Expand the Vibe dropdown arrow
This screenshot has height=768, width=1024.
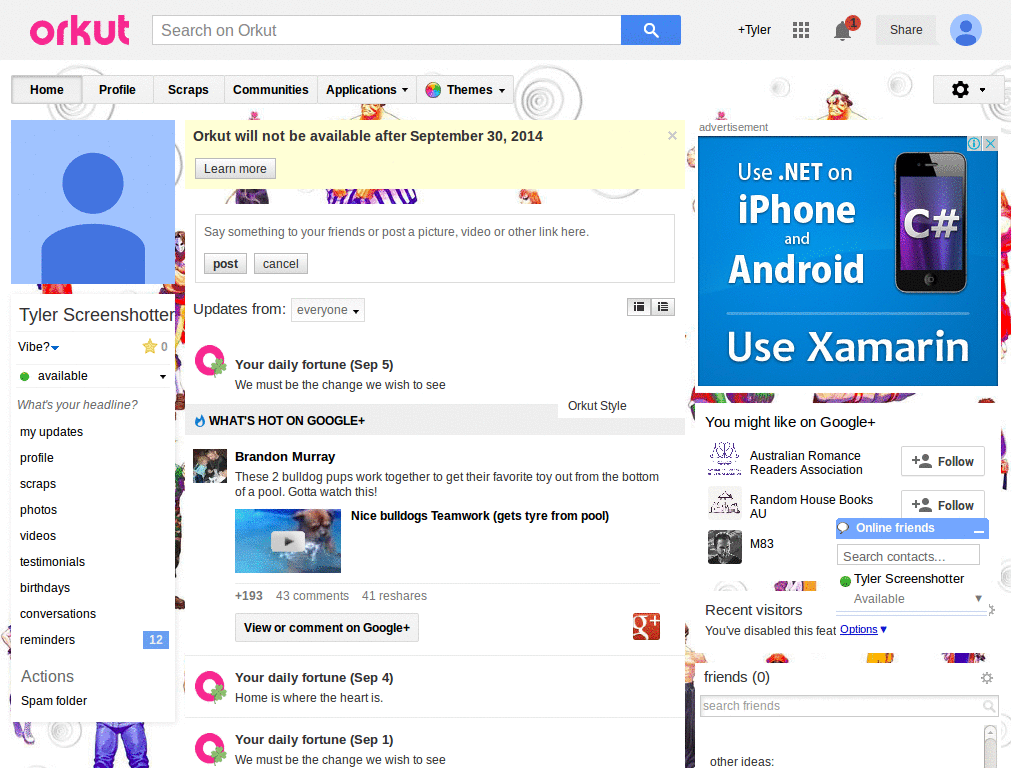pyautogui.click(x=55, y=347)
